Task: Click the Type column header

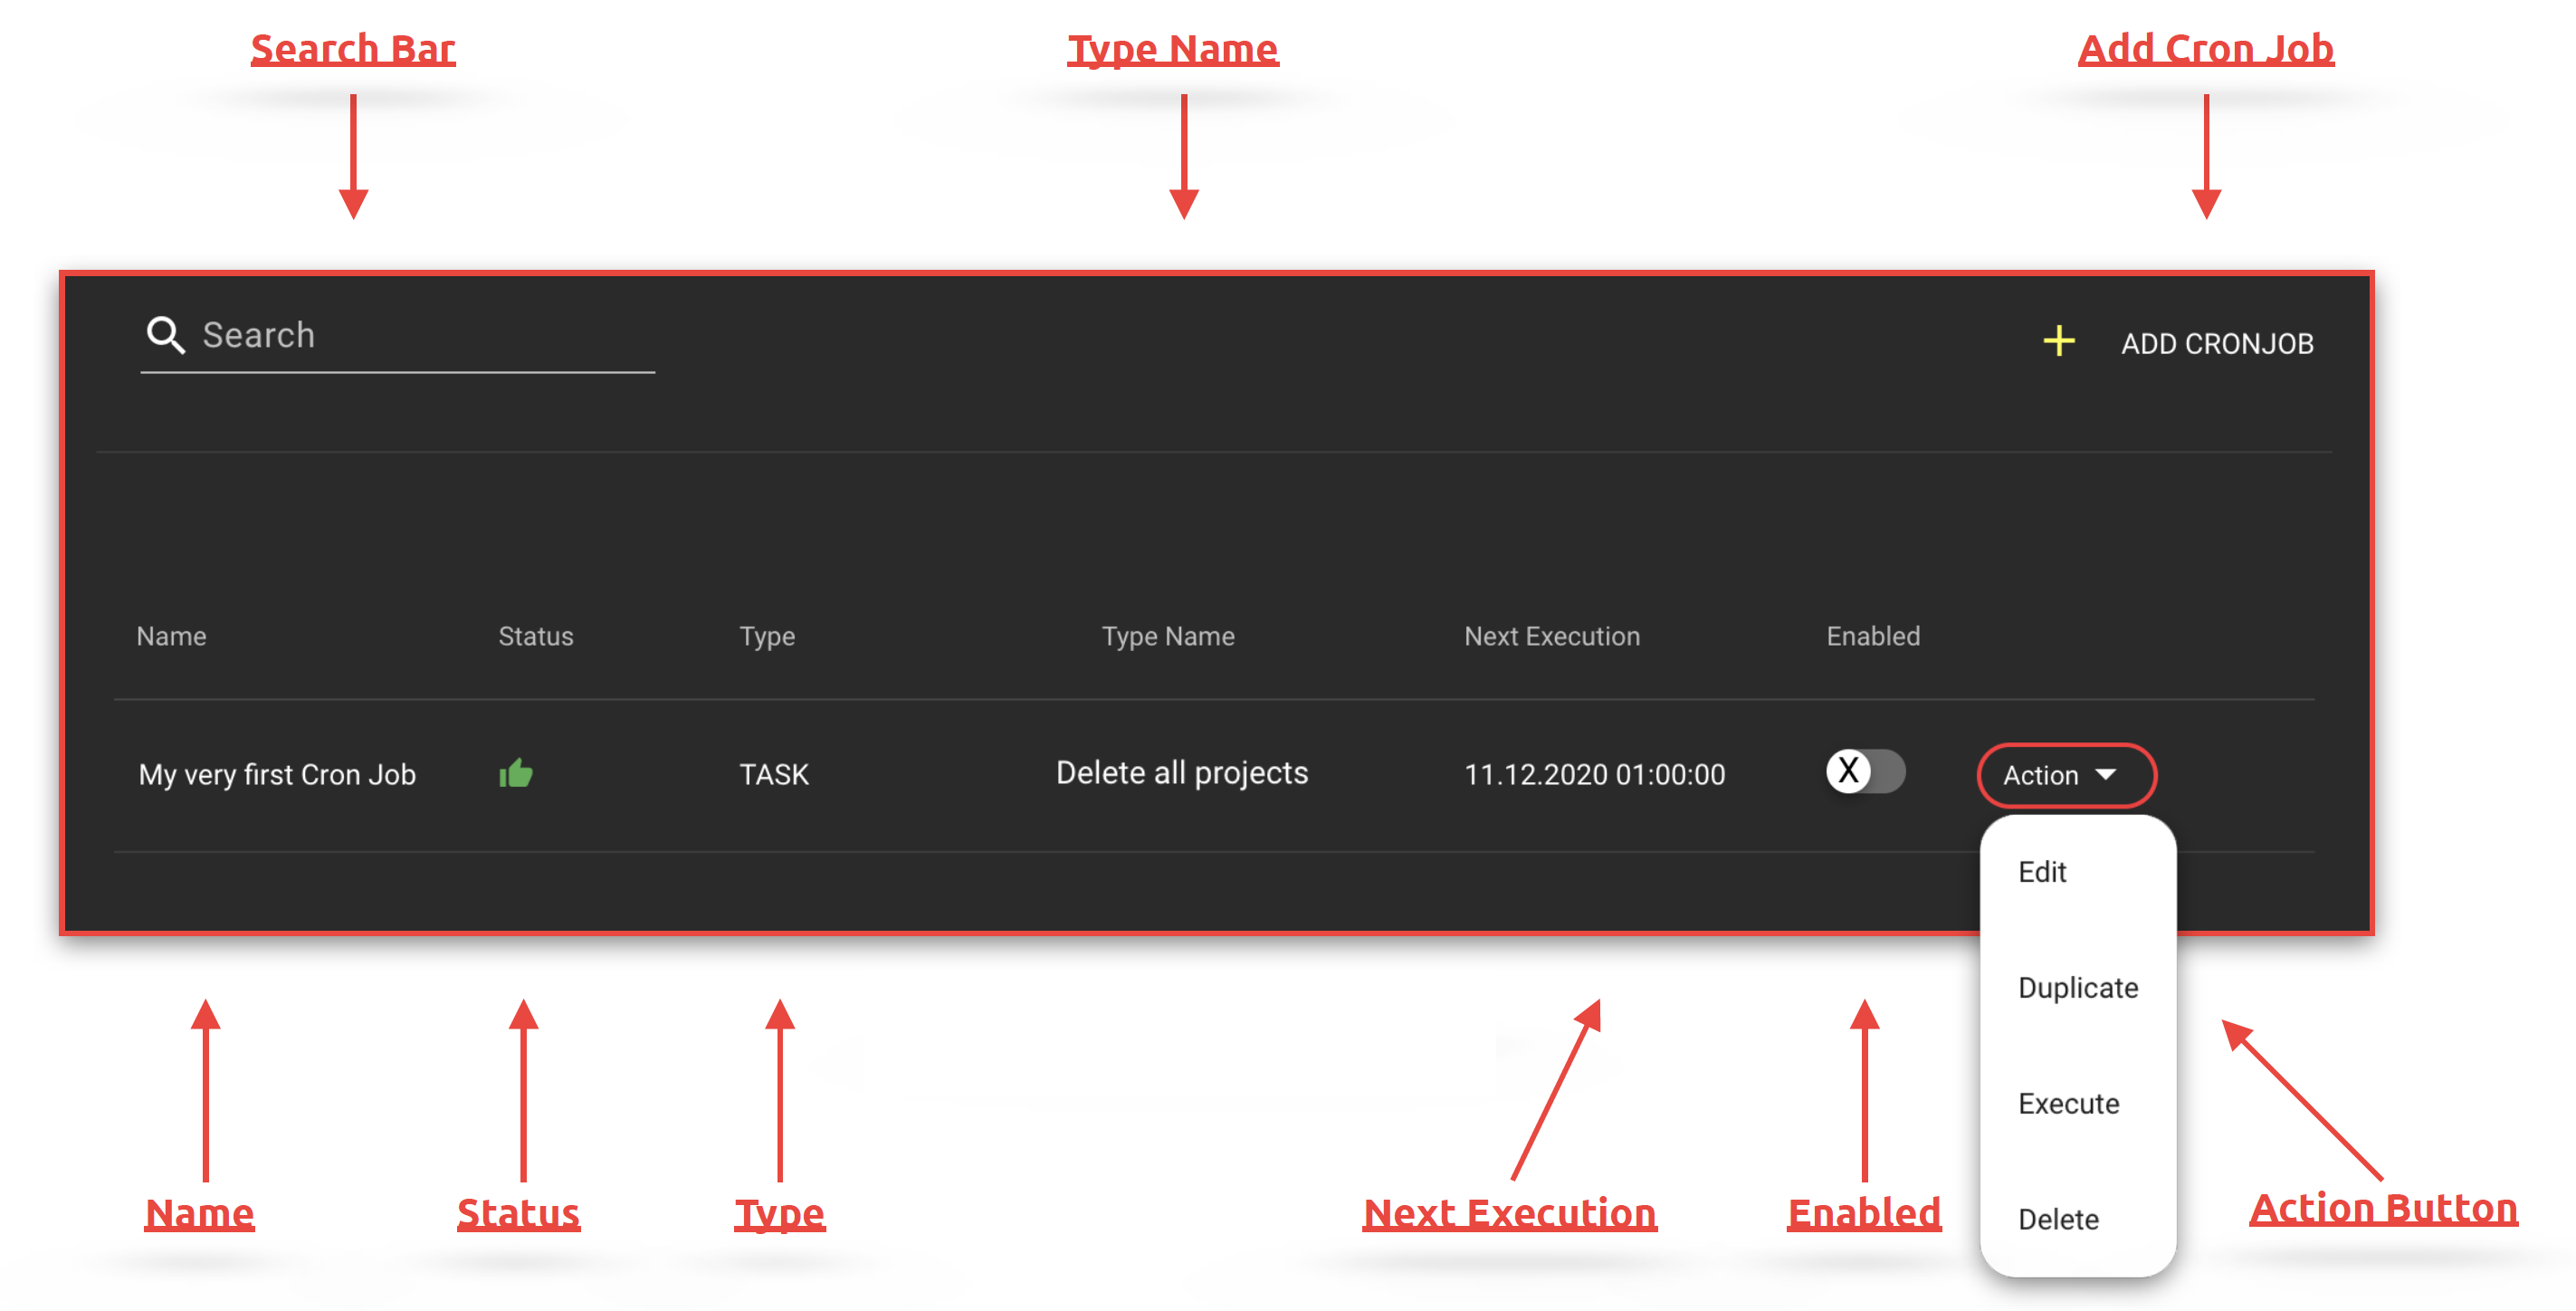Action: tap(766, 636)
